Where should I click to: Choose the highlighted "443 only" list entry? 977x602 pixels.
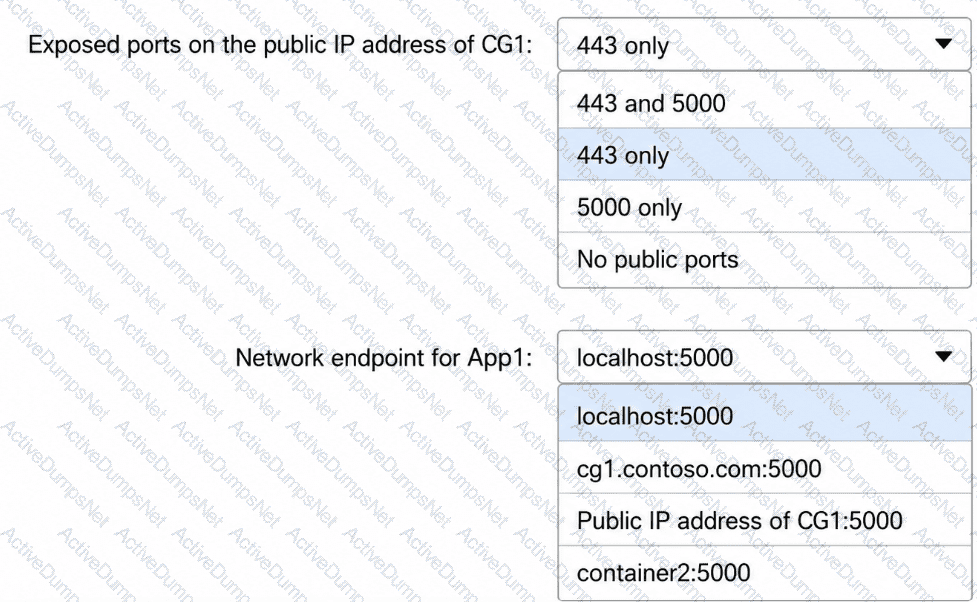tap(765, 155)
